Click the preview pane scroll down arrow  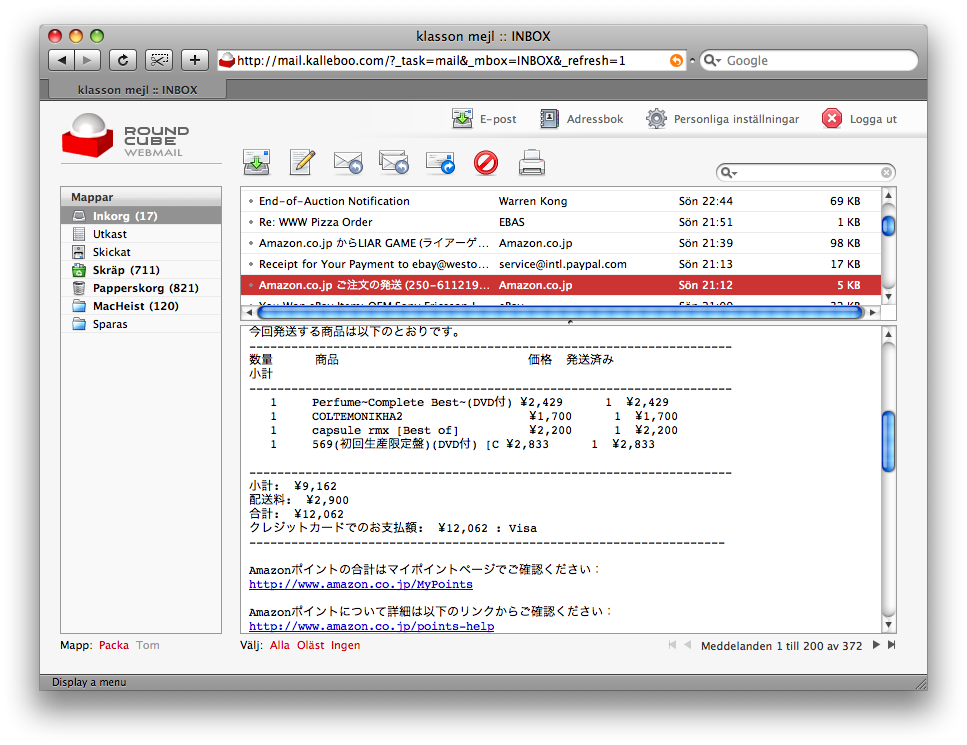click(889, 625)
